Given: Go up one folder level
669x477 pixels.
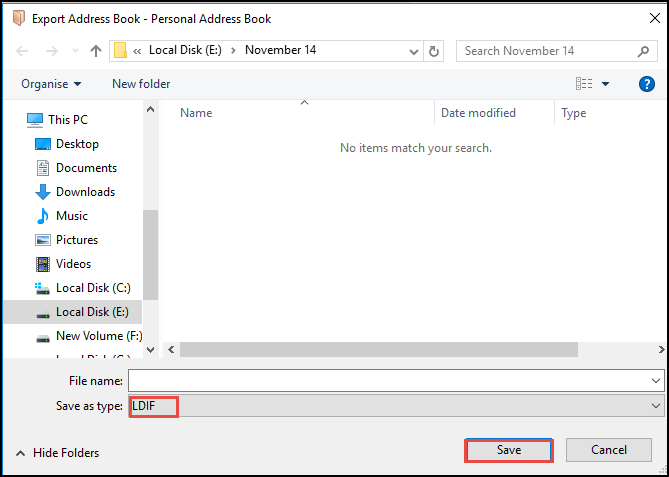Looking at the screenshot, I should pyautogui.click(x=96, y=51).
